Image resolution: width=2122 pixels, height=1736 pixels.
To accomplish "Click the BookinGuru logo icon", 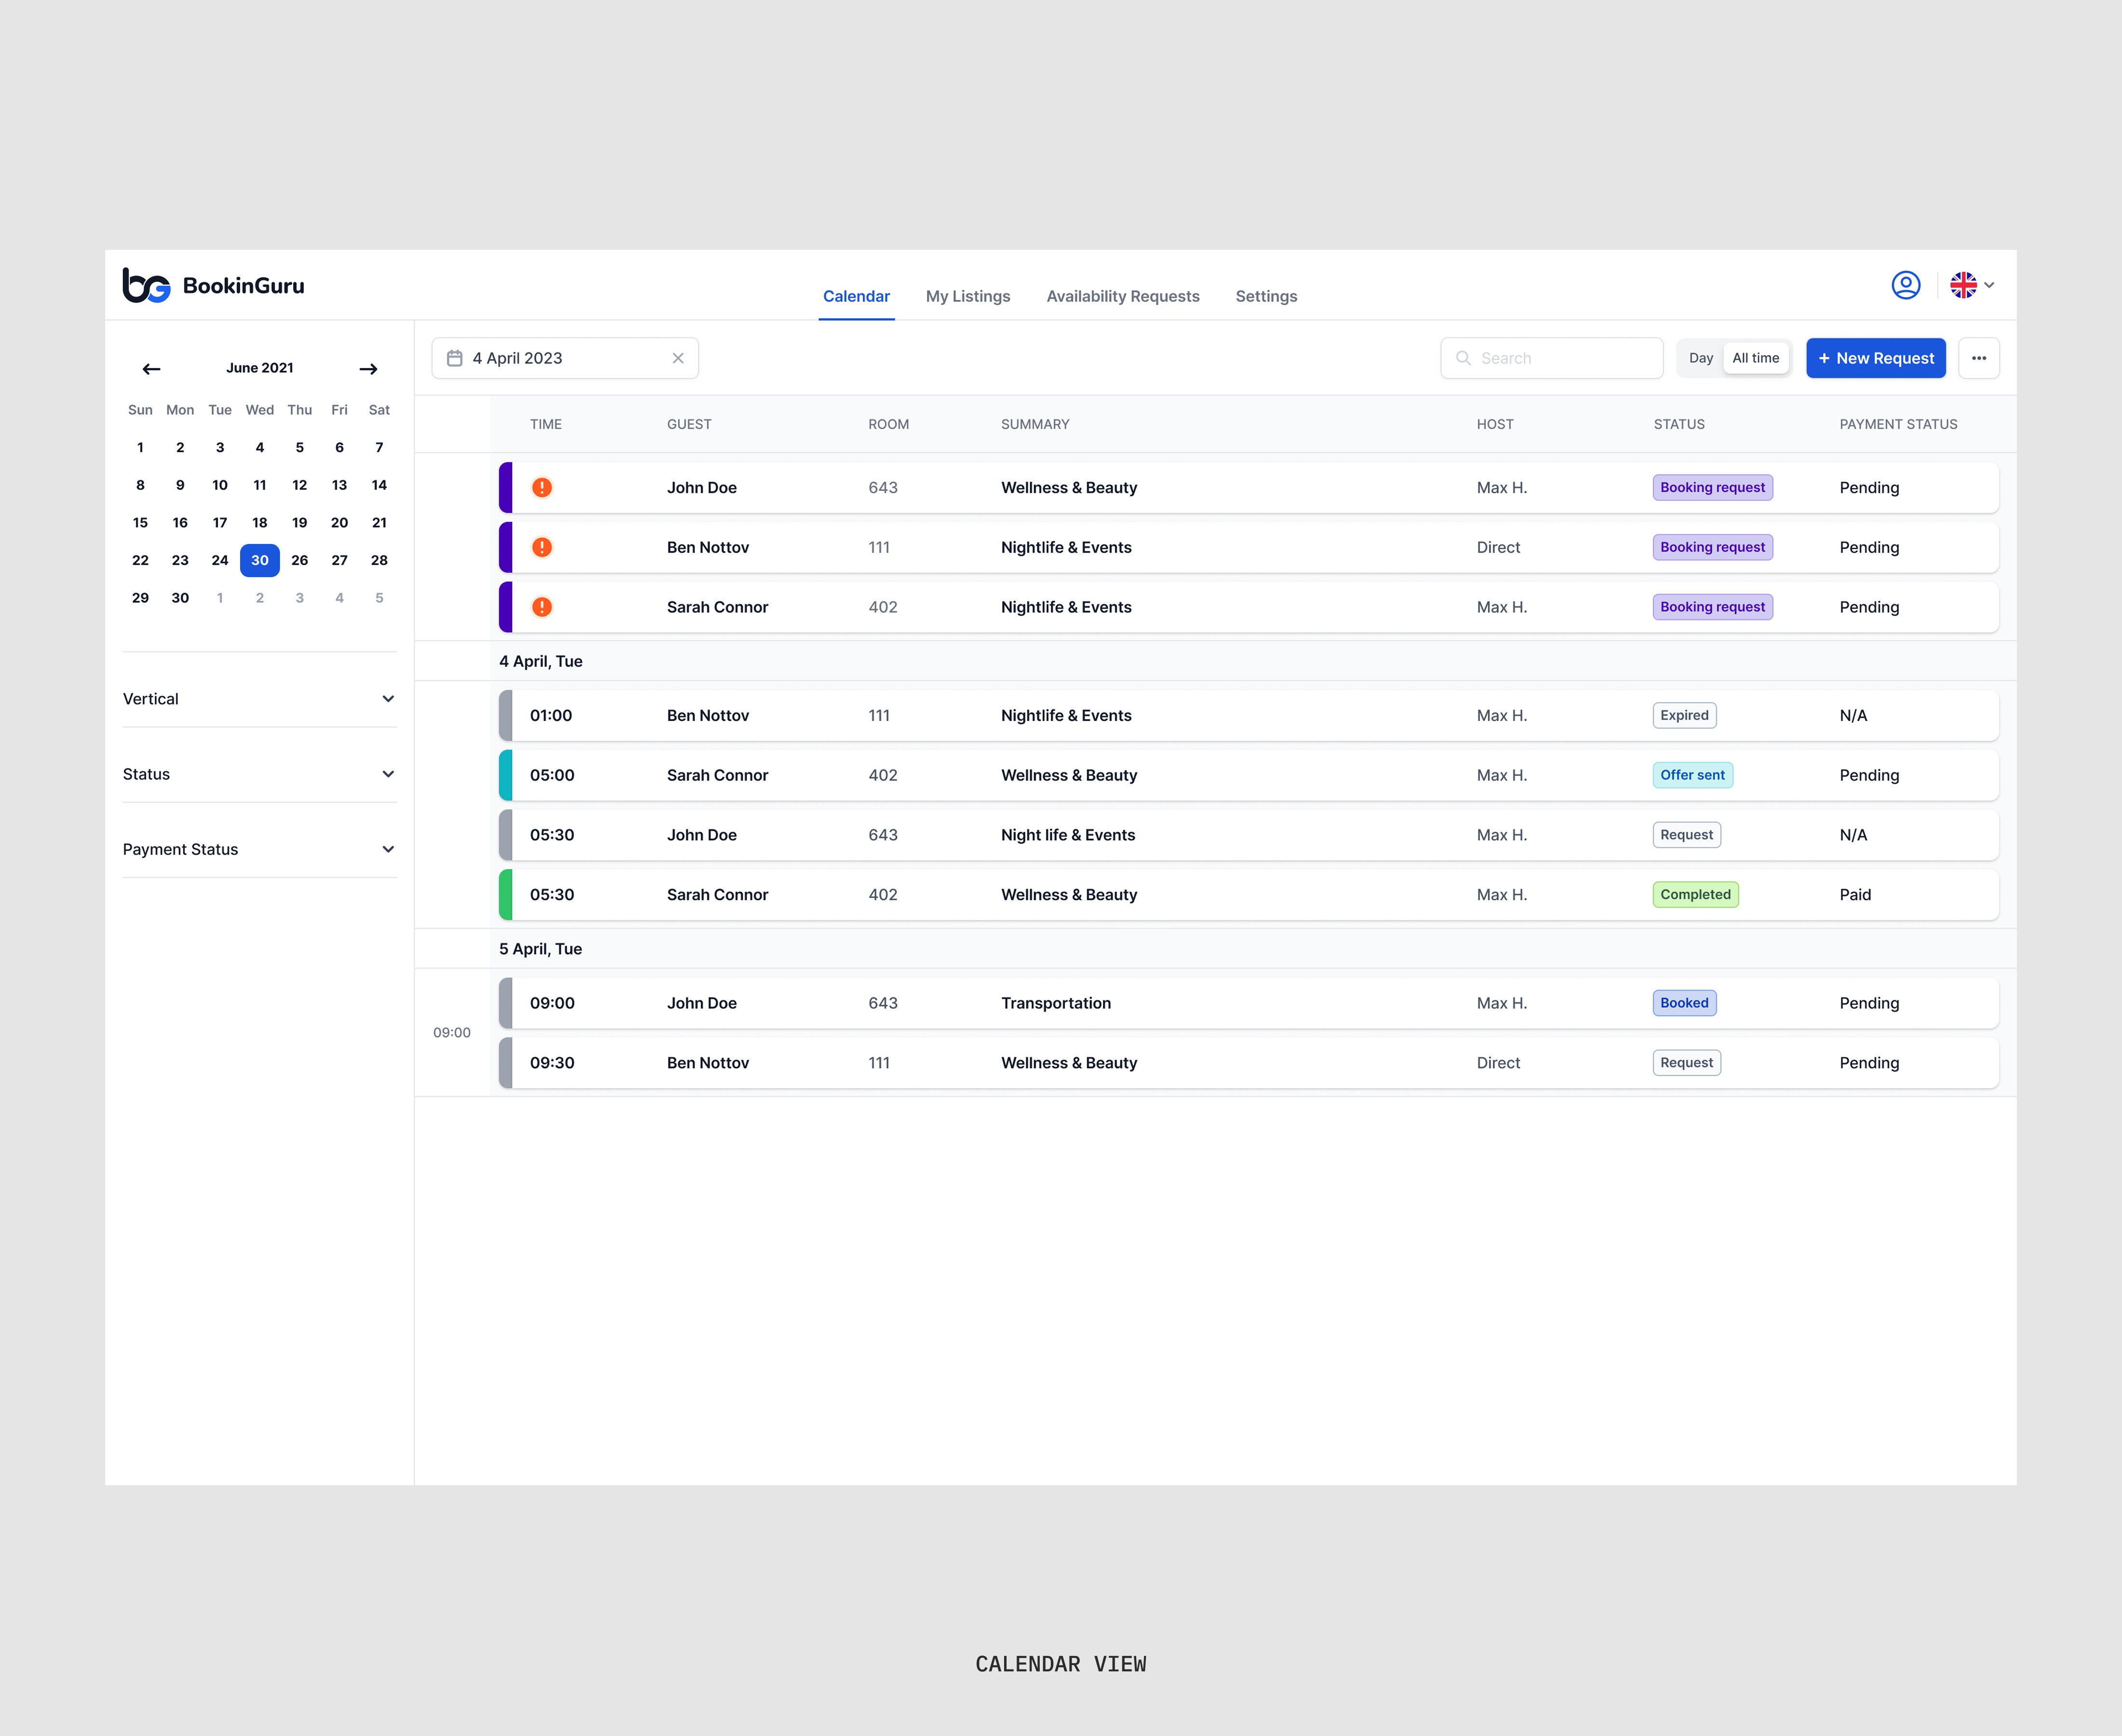I will pos(146,285).
